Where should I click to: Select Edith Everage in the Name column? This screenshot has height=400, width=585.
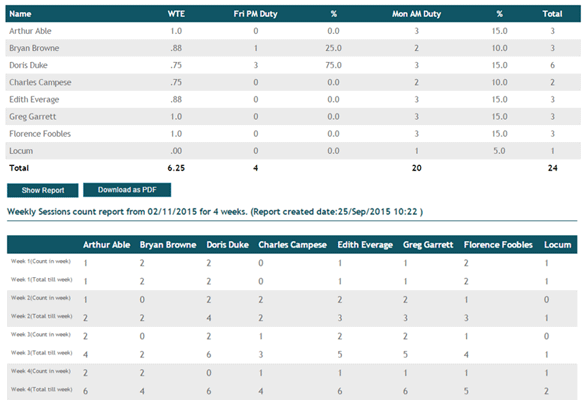tap(34, 100)
